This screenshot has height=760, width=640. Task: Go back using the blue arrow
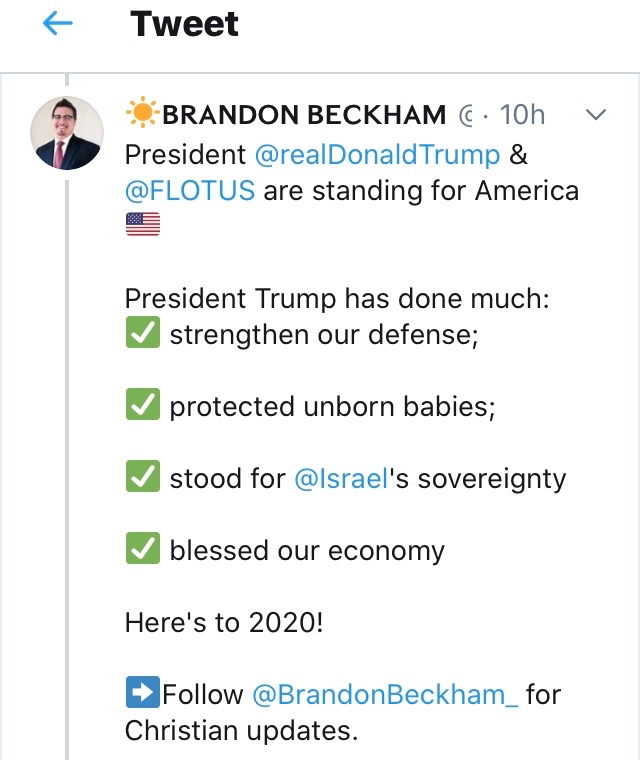click(59, 25)
